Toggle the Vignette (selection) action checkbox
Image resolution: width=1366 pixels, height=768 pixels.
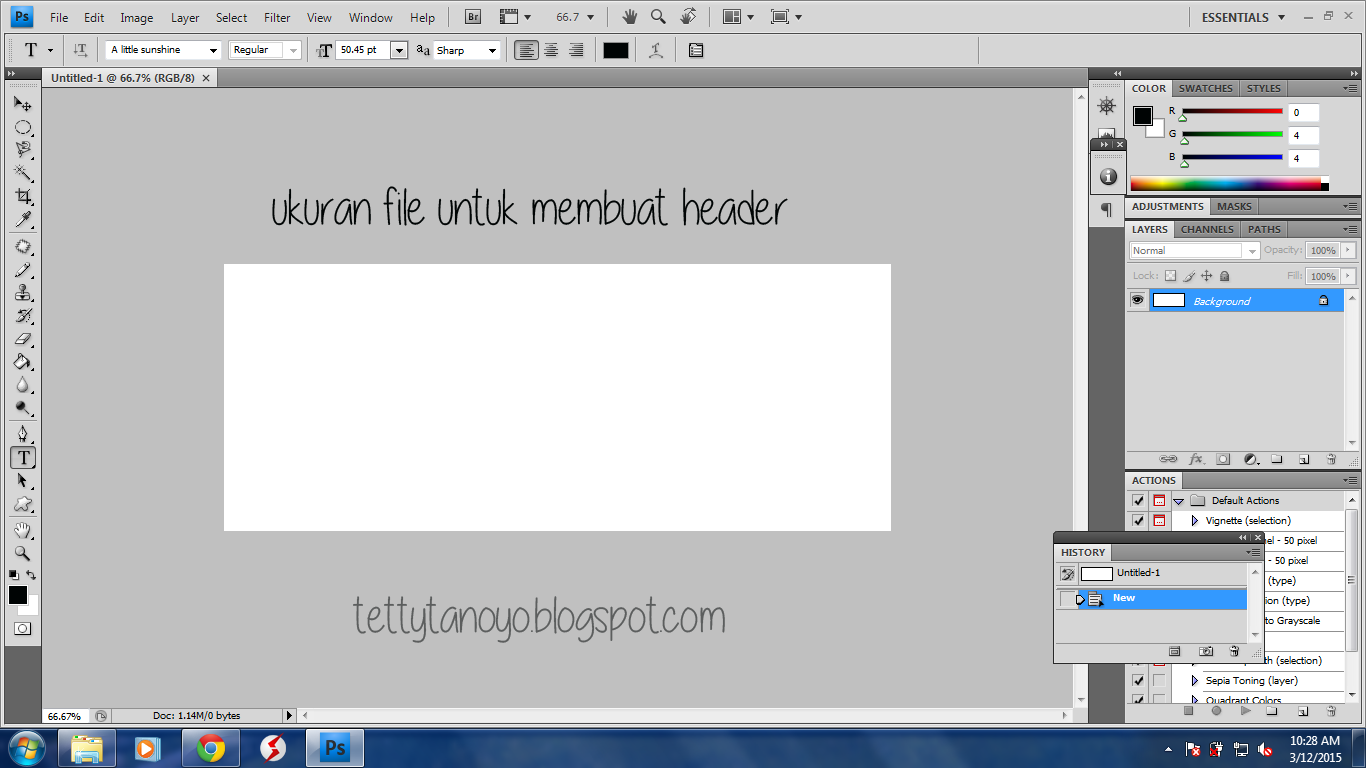click(1138, 520)
